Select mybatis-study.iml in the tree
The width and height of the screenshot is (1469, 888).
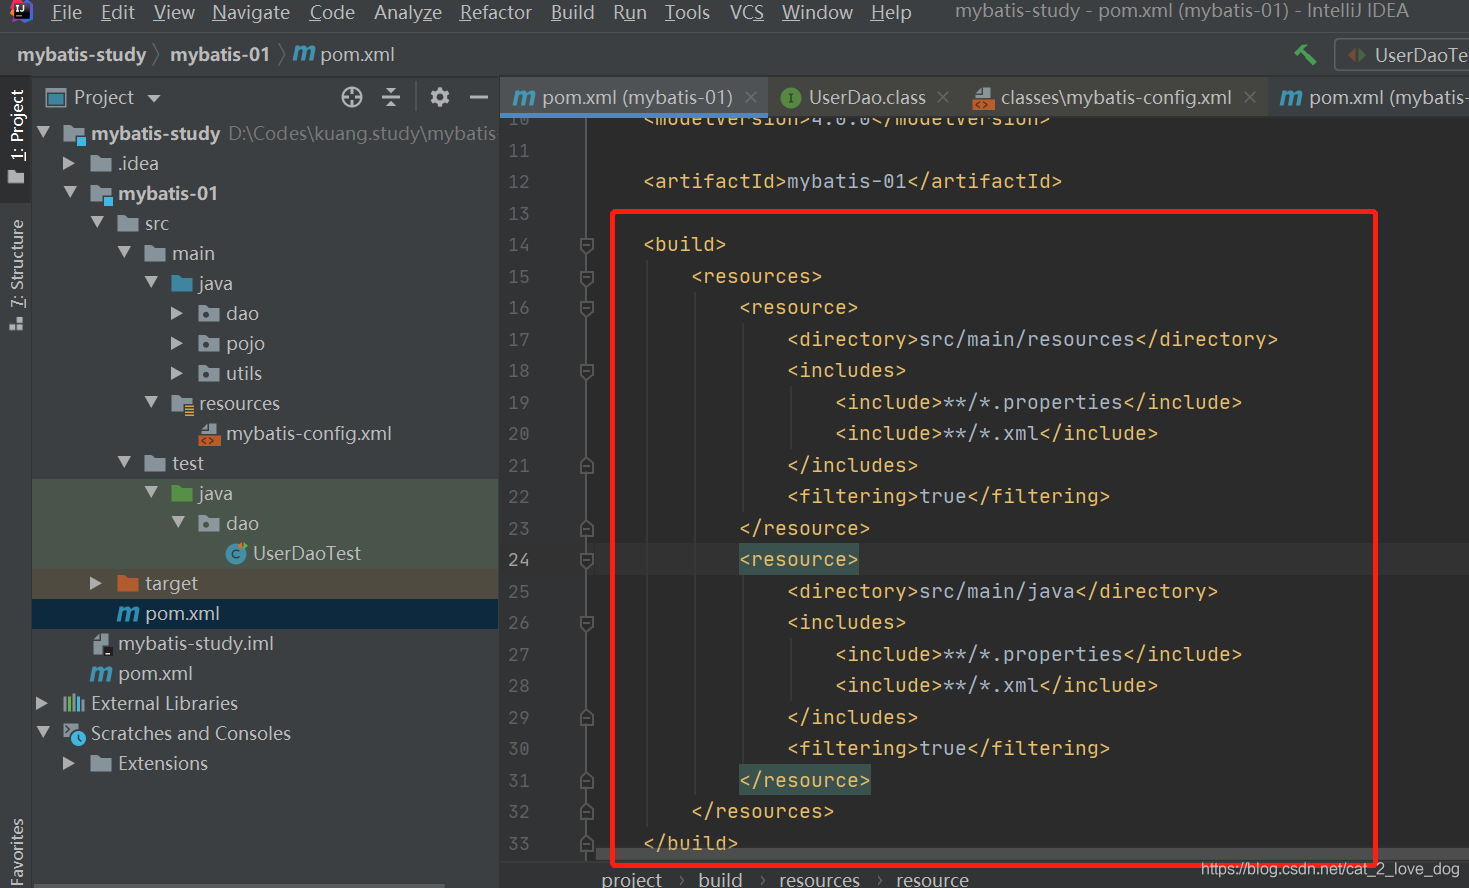coord(195,643)
